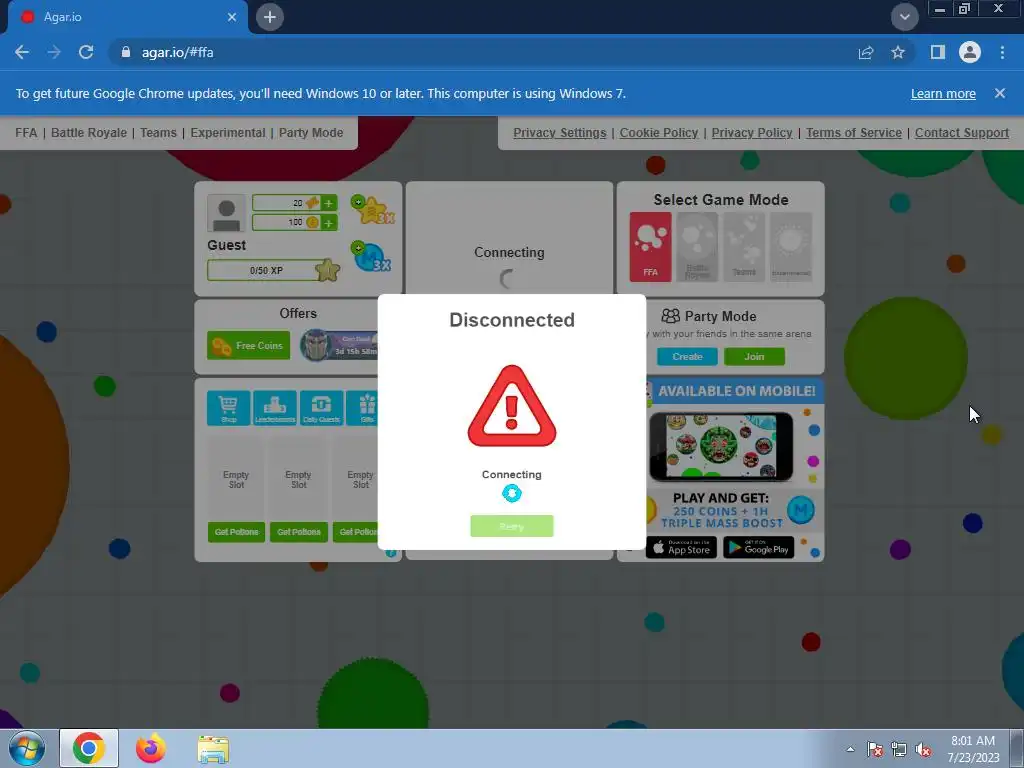Image resolution: width=1024 pixels, height=768 pixels.
Task: Click the Retry button in Disconnected dialog
Action: (512, 526)
